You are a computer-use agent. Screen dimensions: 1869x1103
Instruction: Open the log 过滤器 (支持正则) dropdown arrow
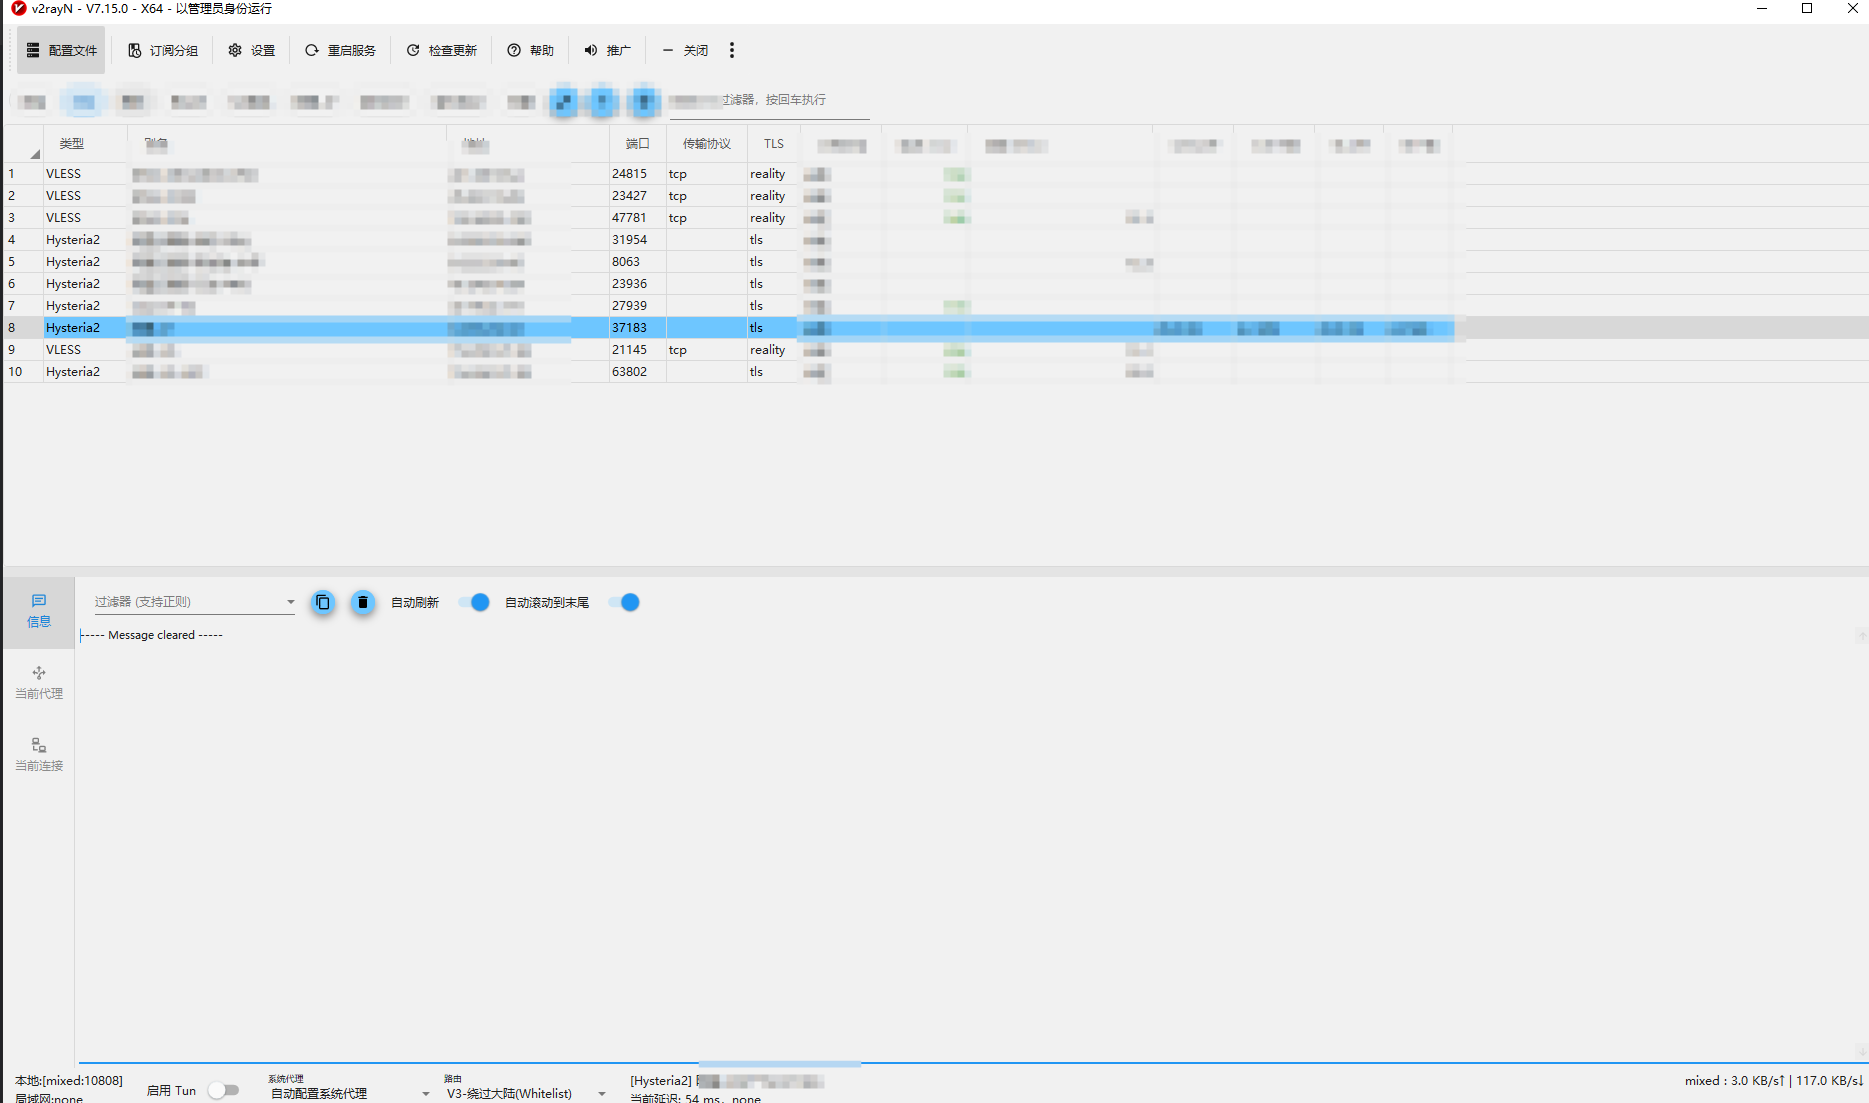(290, 602)
